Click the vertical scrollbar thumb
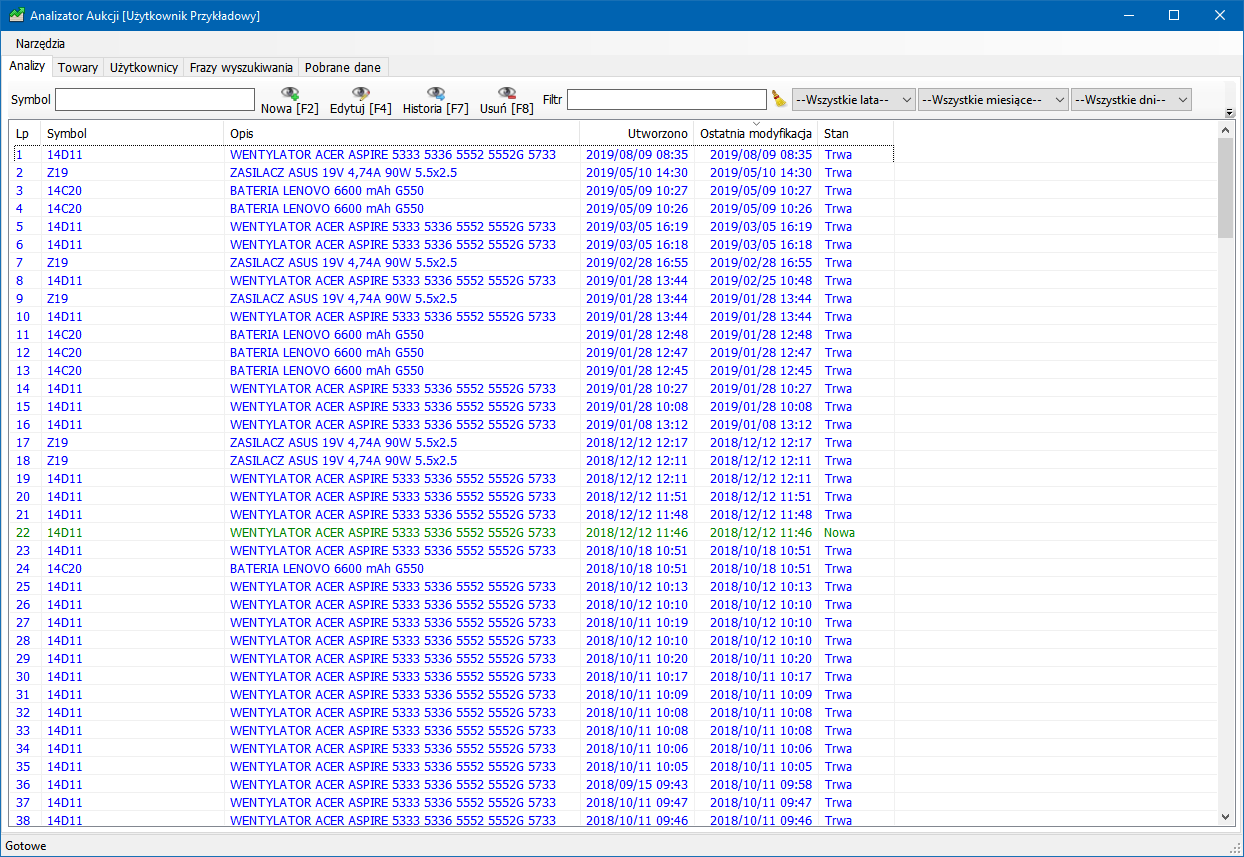 tap(1226, 188)
